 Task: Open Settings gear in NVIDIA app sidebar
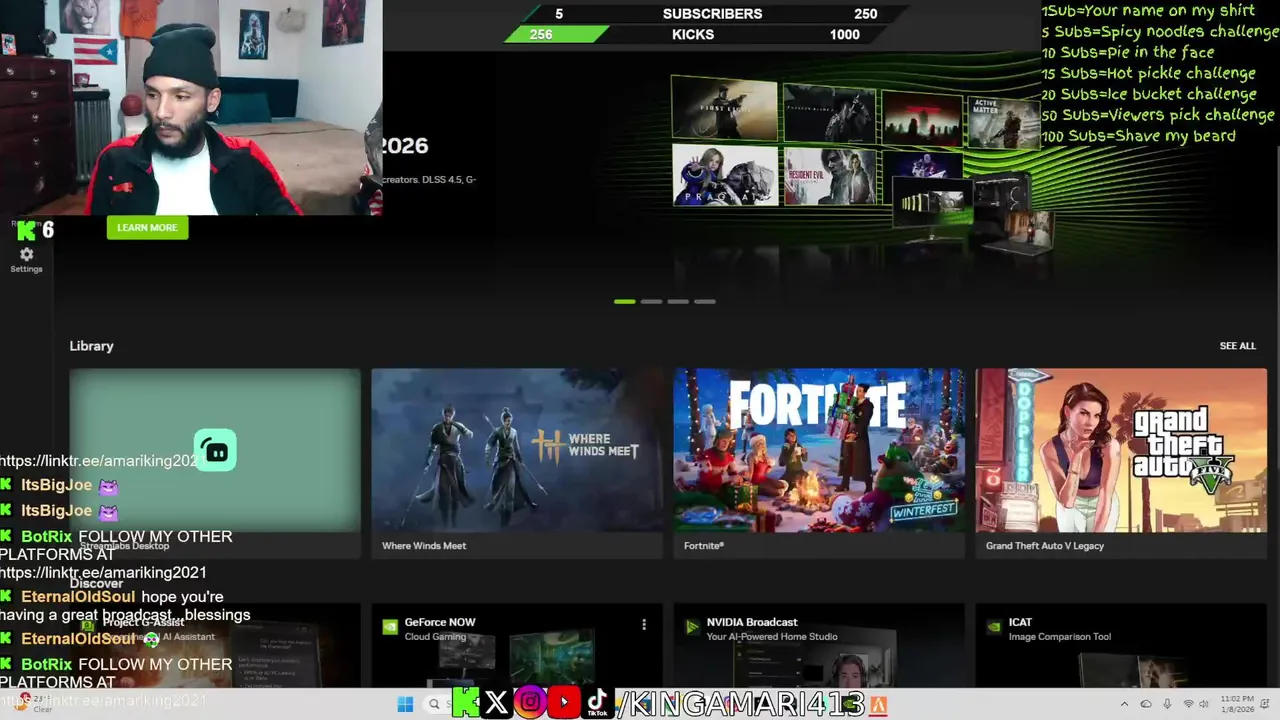pyautogui.click(x=26, y=255)
